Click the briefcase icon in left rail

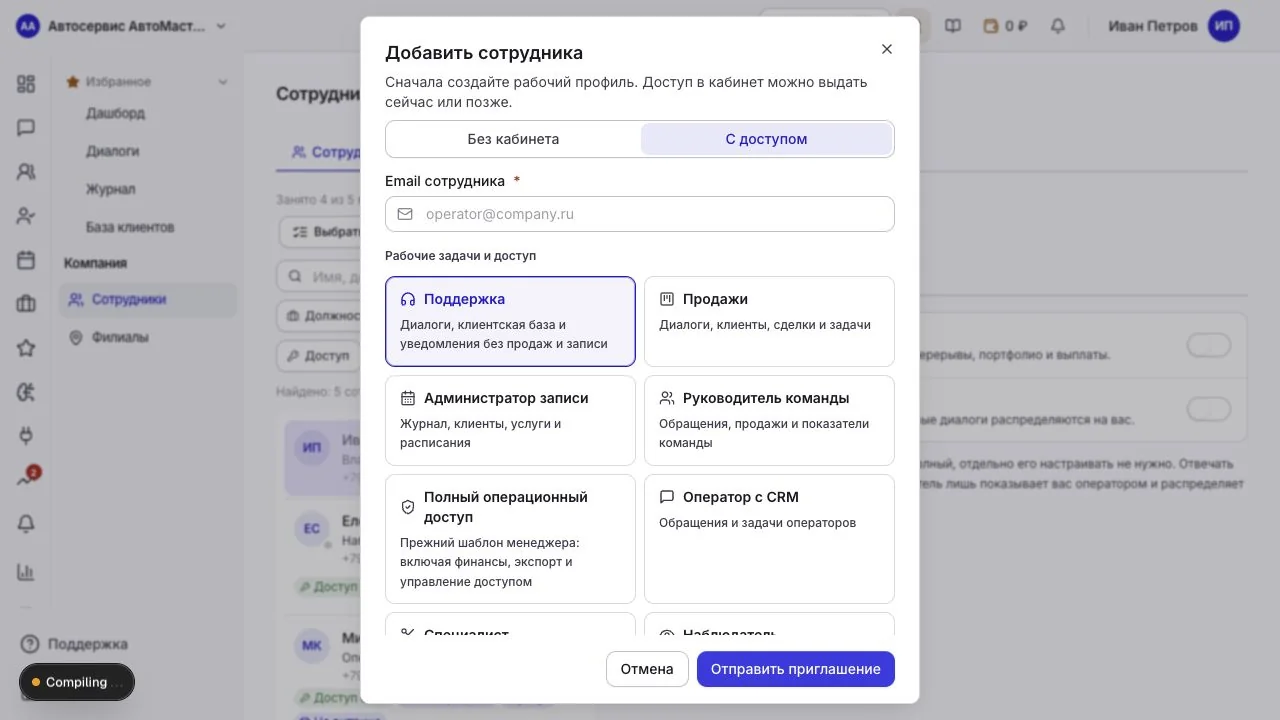tap(26, 304)
